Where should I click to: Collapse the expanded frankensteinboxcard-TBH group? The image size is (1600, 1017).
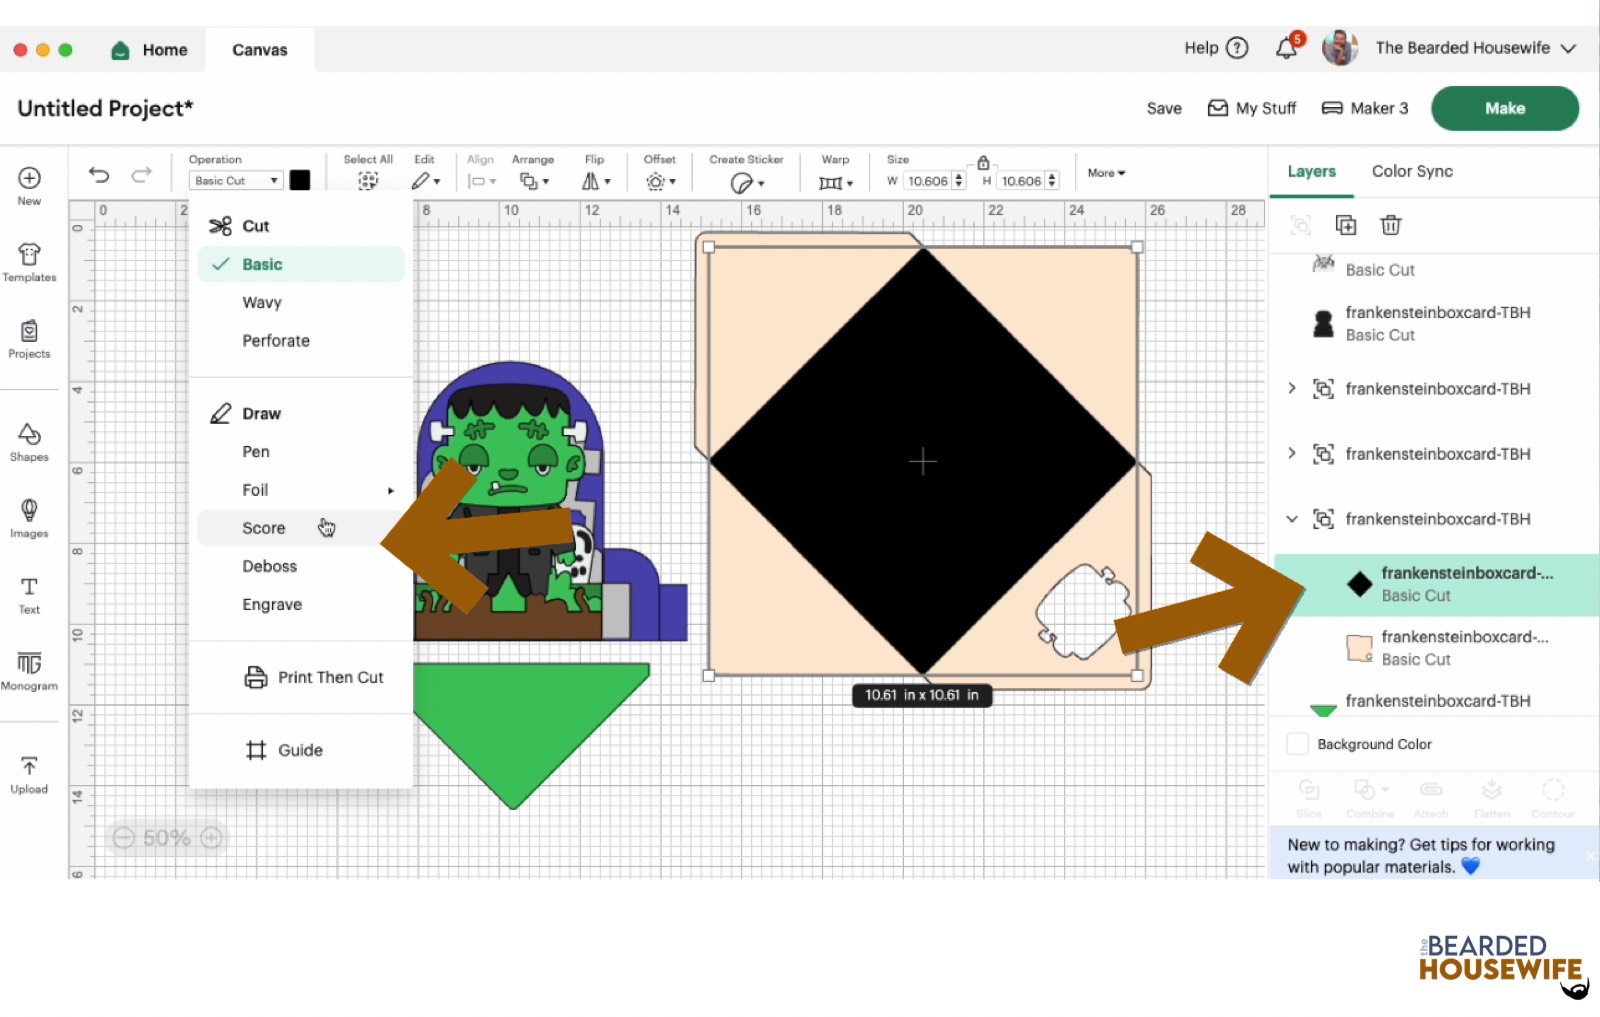pyautogui.click(x=1292, y=519)
